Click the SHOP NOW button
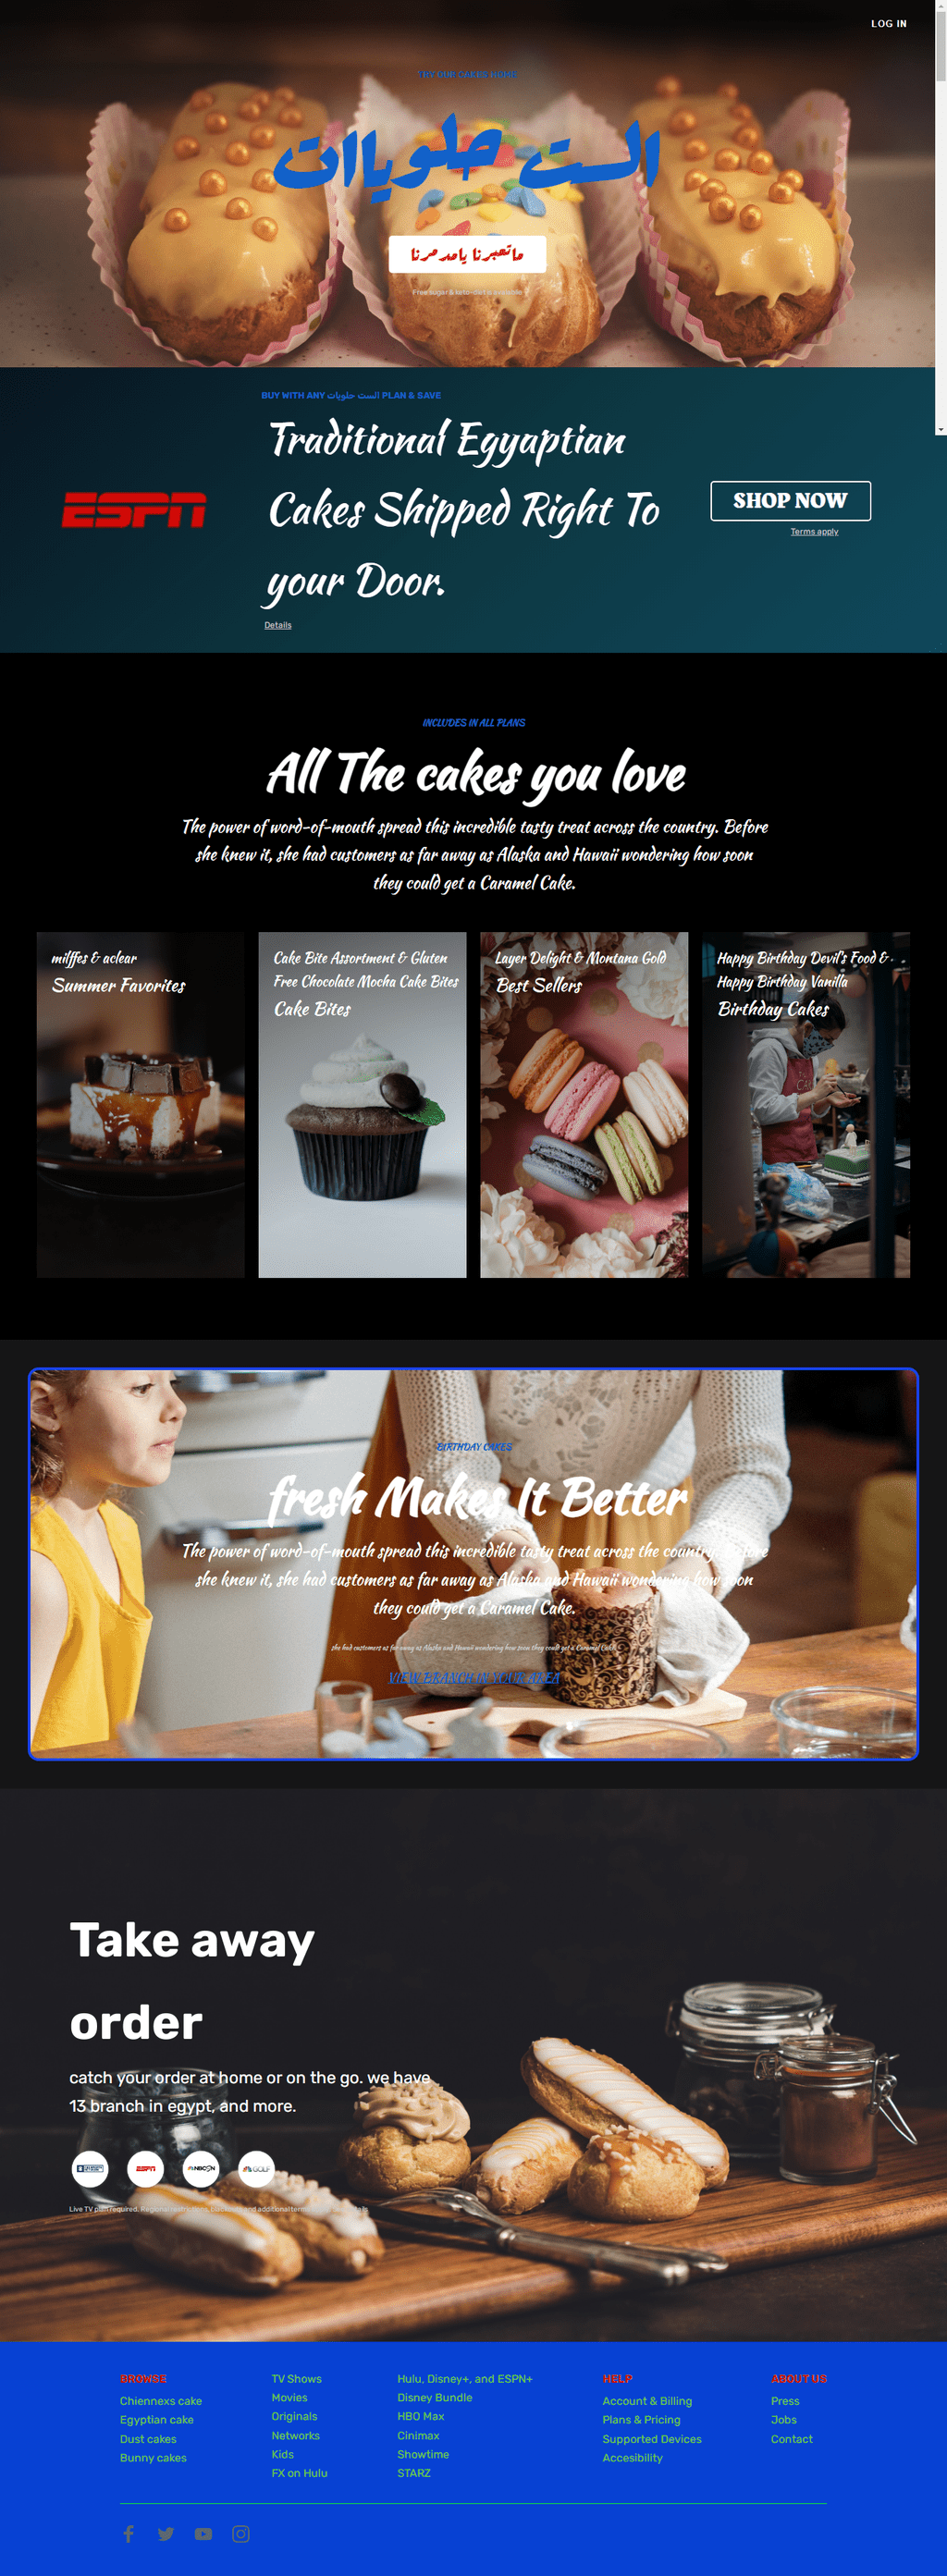This screenshot has width=947, height=2576. point(790,501)
